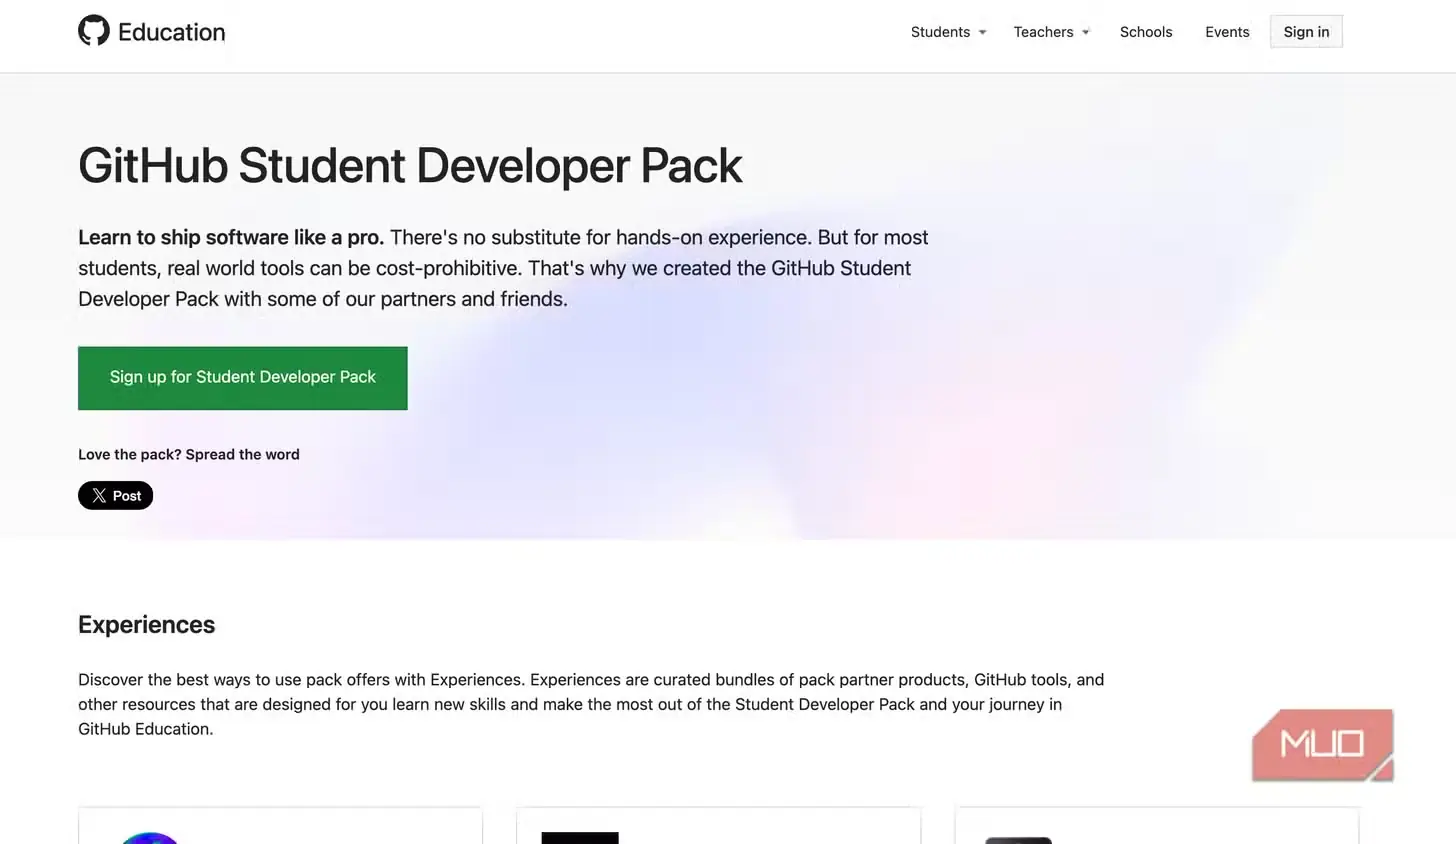Go to the Events page

[1227, 32]
